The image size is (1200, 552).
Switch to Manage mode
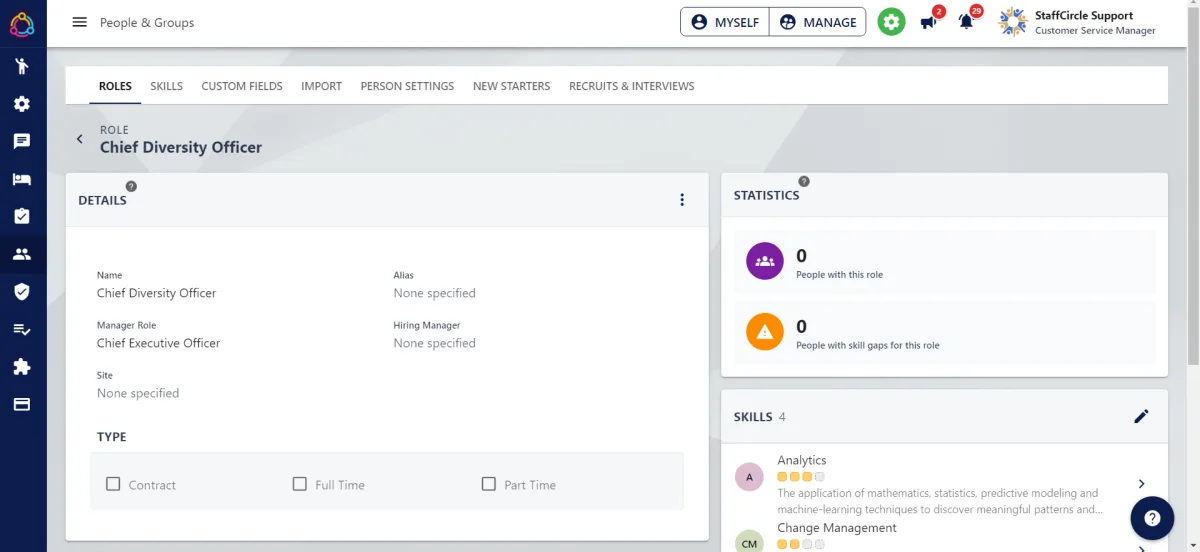coord(818,22)
